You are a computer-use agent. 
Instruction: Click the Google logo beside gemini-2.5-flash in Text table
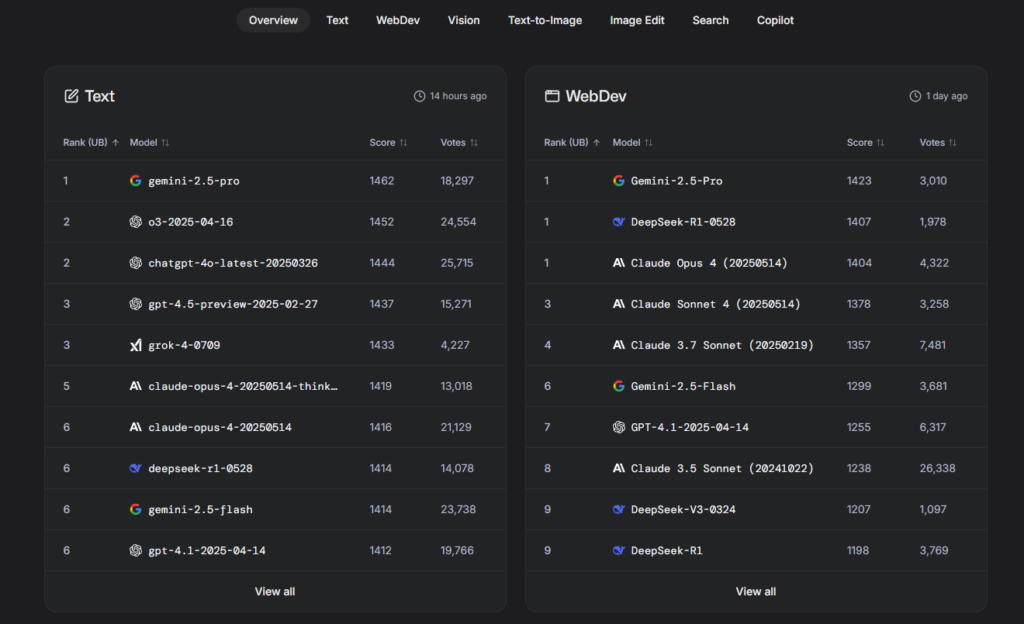click(x=135, y=510)
